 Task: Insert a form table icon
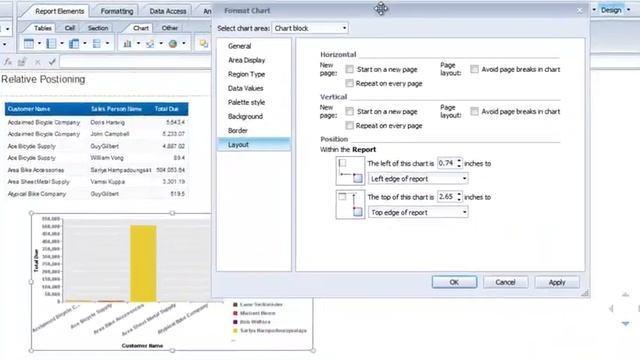(x=97, y=43)
